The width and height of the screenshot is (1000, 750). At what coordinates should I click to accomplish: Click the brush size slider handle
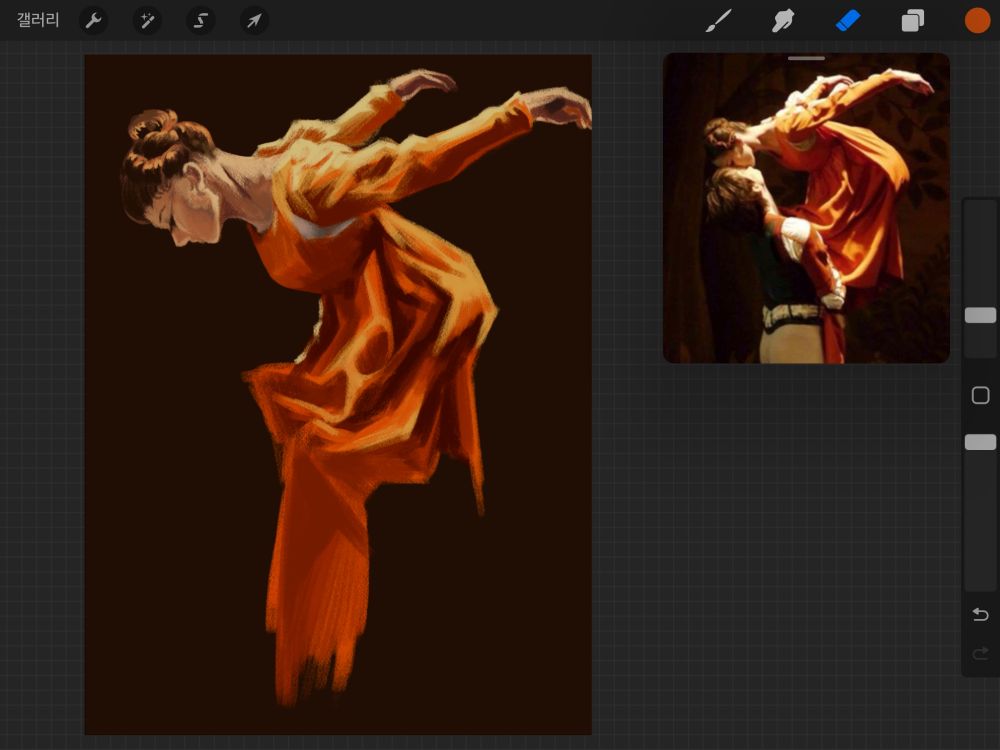click(x=980, y=315)
